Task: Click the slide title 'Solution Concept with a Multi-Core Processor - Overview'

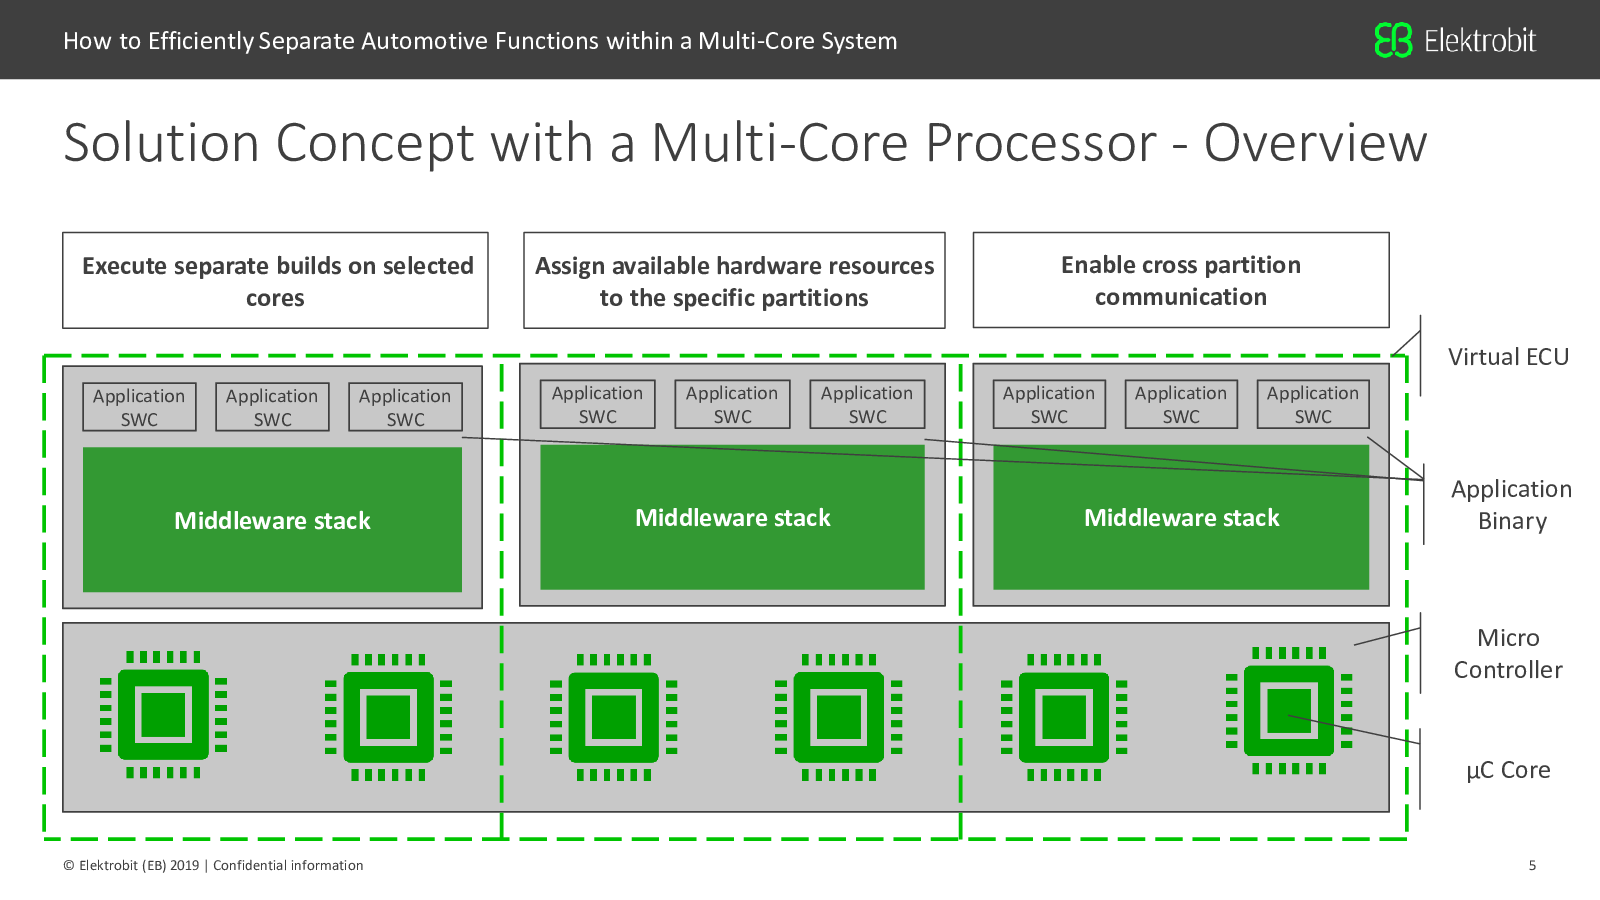Action: (745, 143)
